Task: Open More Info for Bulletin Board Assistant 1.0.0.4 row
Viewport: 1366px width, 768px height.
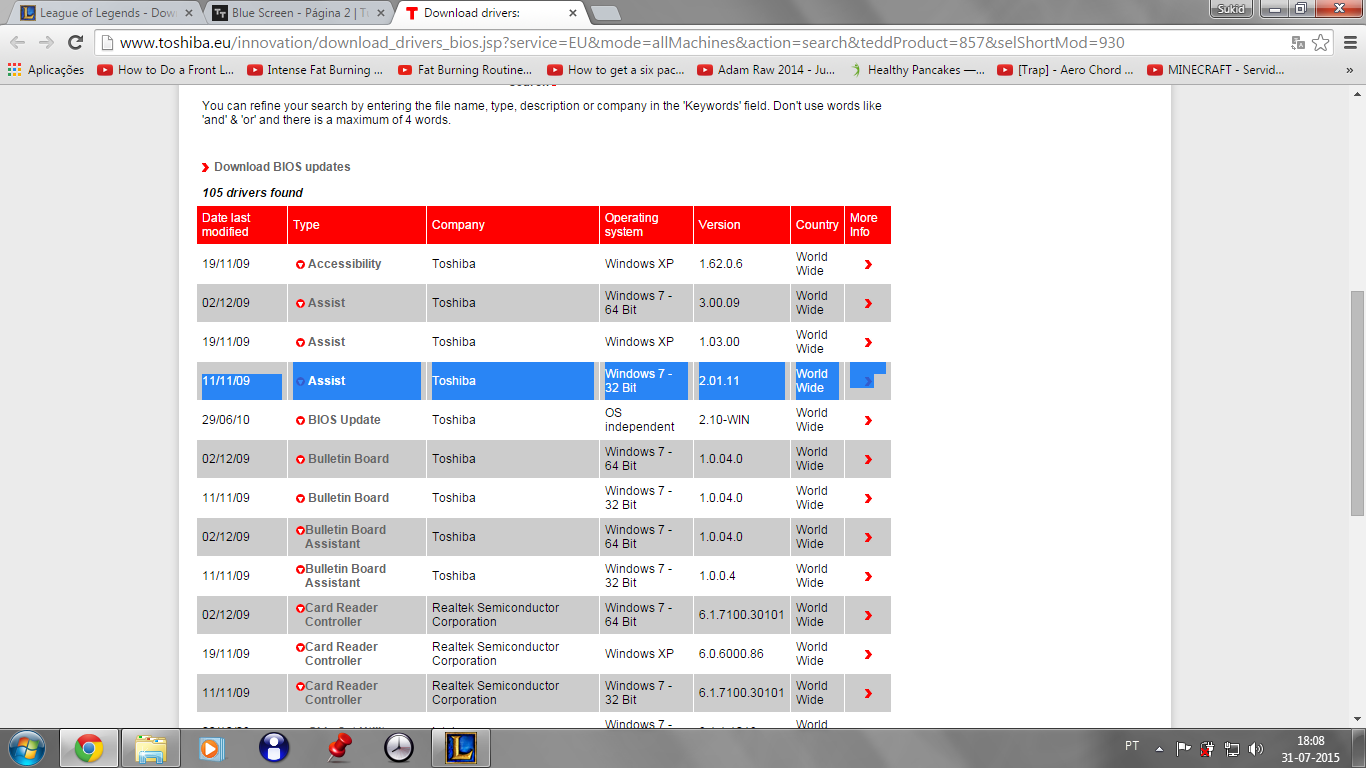Action: click(x=868, y=577)
